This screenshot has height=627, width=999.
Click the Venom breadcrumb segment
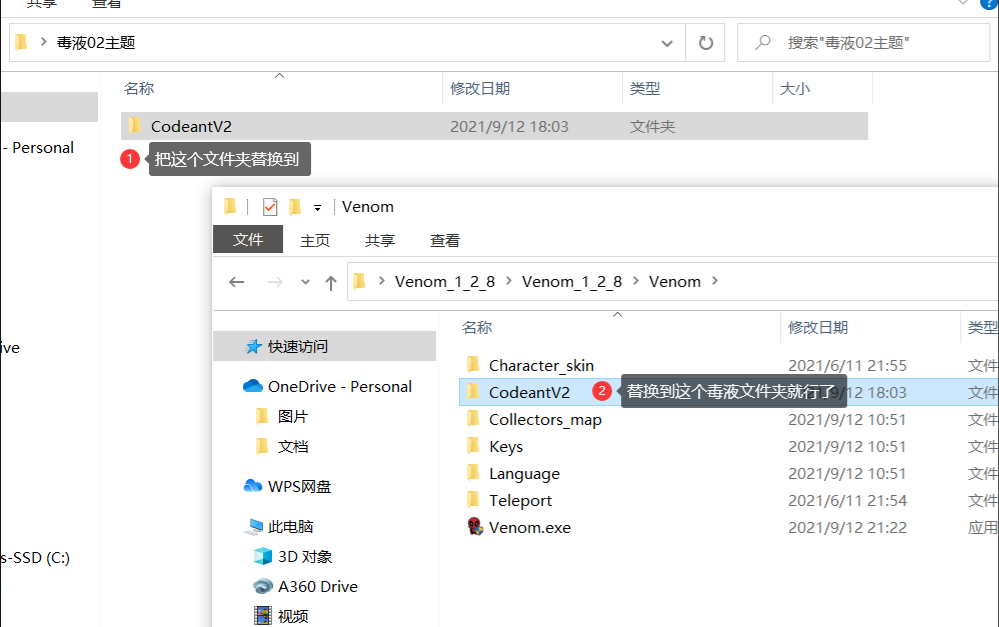[675, 282]
